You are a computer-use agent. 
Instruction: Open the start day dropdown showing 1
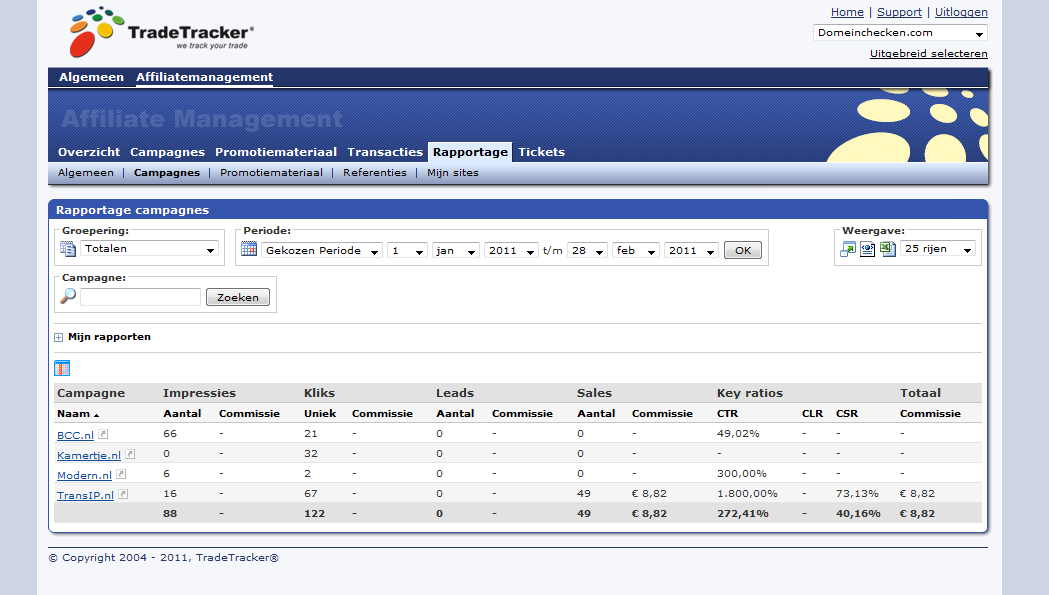point(407,250)
